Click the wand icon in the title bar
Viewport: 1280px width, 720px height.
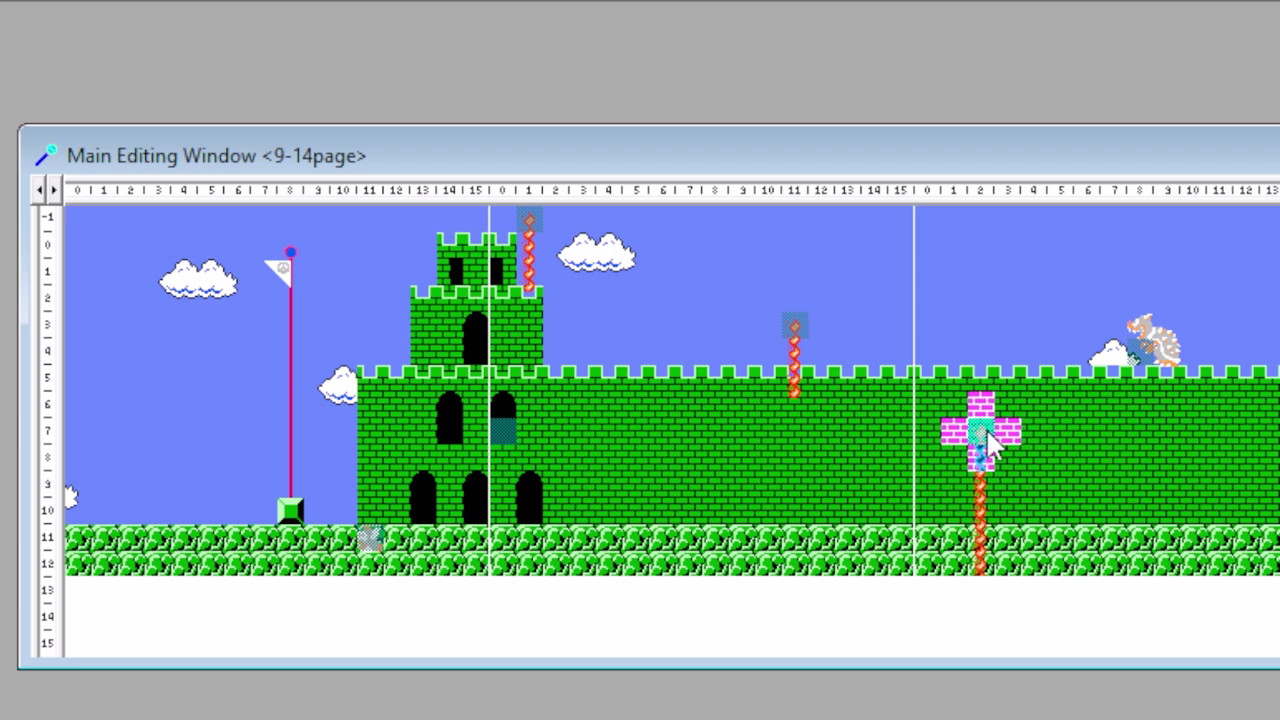46,155
